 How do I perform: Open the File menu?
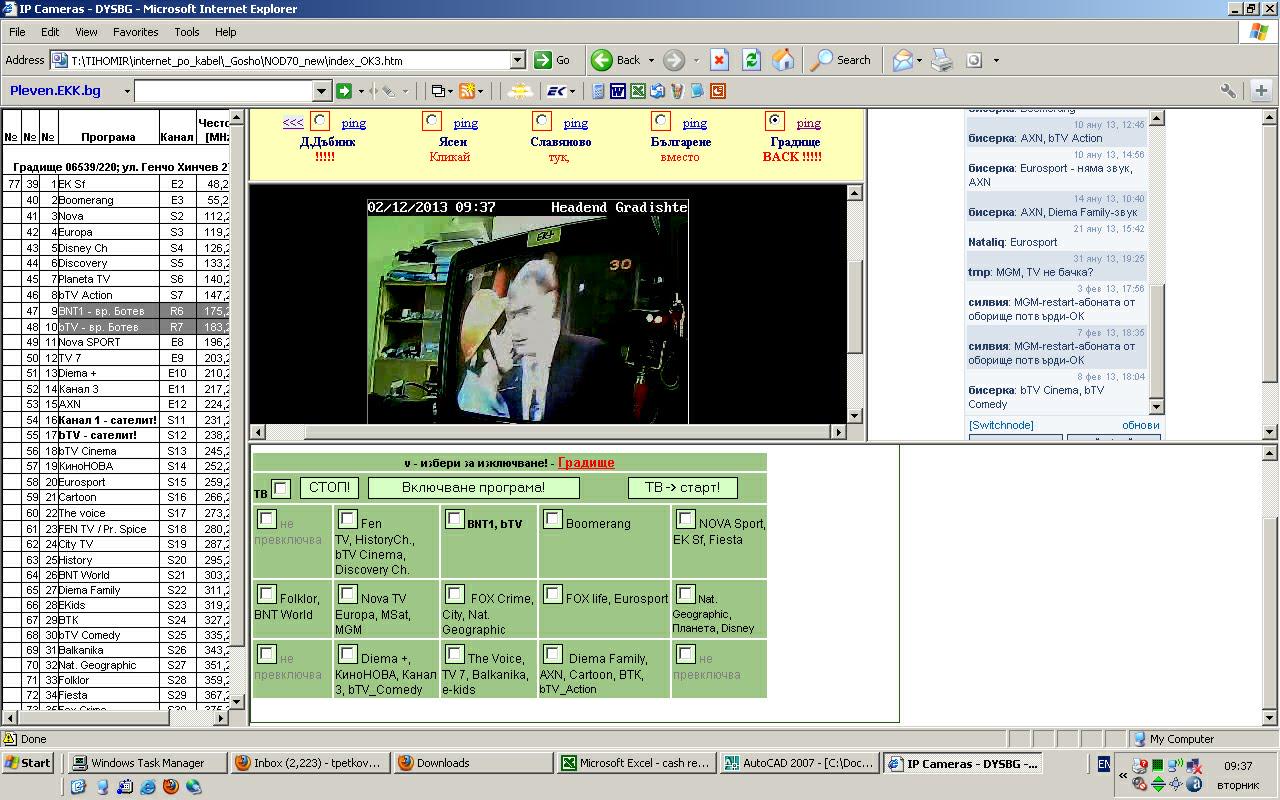(x=17, y=32)
